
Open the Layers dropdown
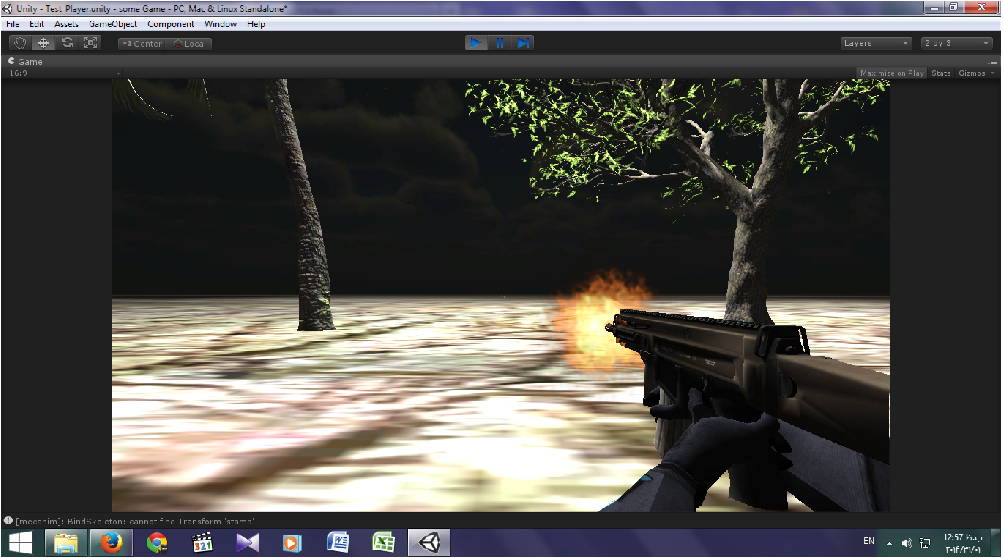coord(876,43)
